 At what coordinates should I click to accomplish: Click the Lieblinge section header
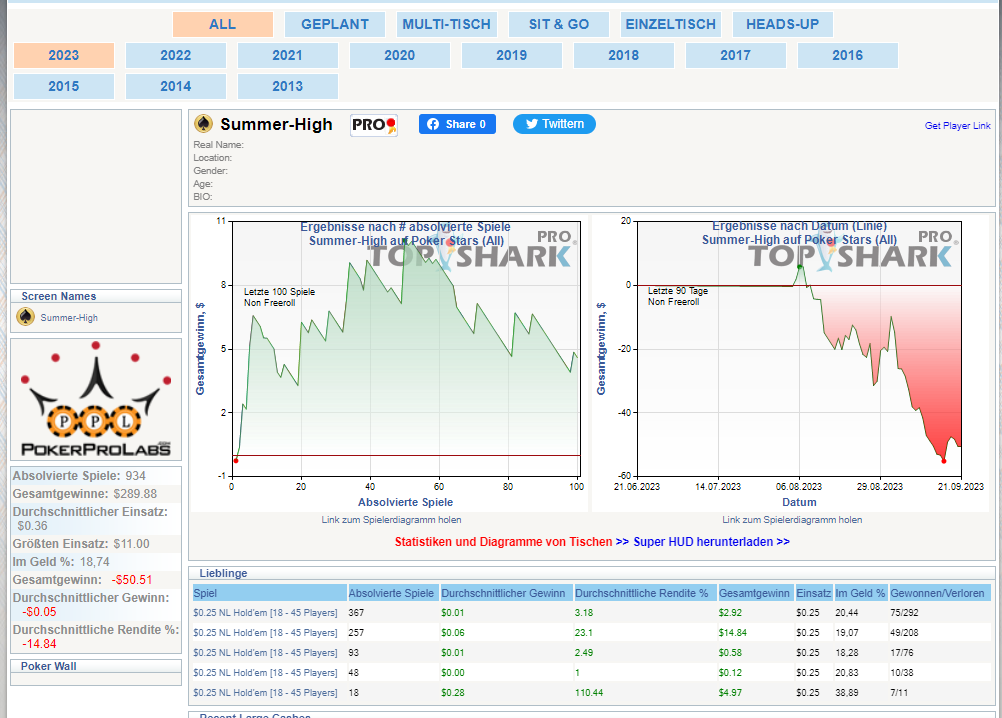click(x=592, y=573)
